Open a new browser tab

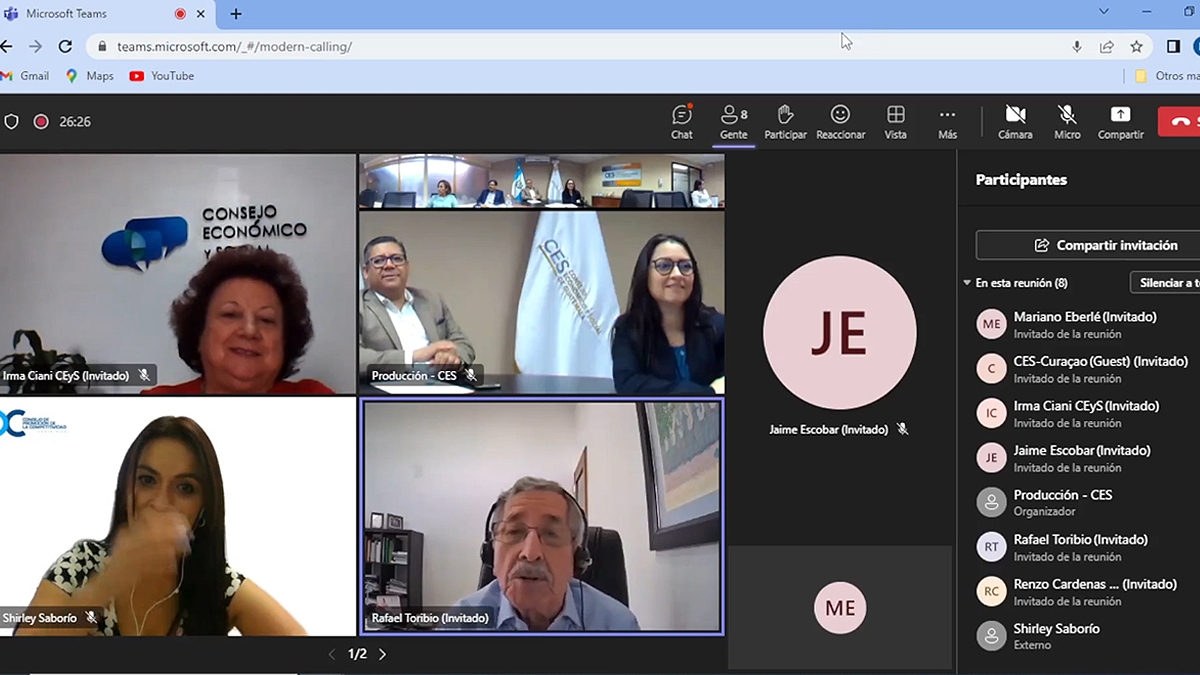236,14
